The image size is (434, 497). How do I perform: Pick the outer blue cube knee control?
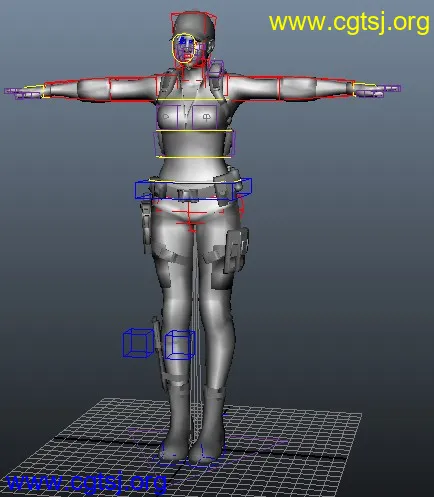138,343
